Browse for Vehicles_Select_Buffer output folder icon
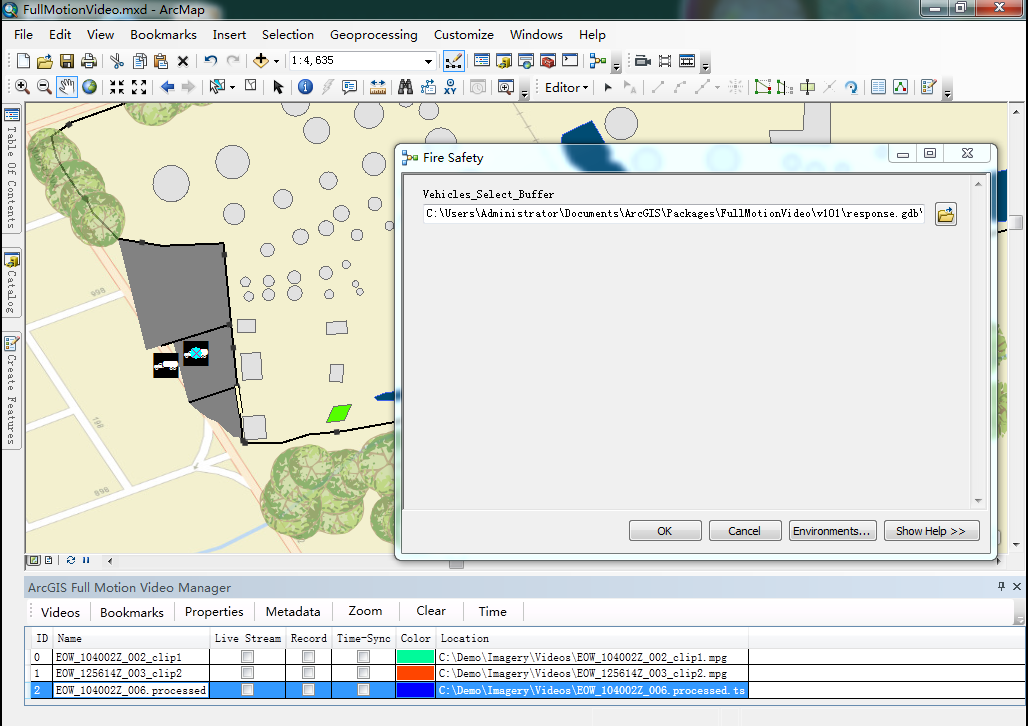 coord(945,214)
